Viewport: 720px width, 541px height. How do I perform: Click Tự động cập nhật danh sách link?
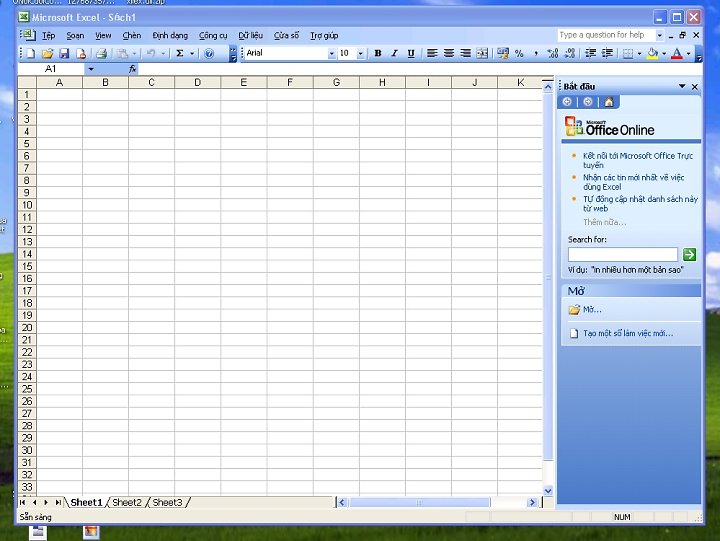640,203
